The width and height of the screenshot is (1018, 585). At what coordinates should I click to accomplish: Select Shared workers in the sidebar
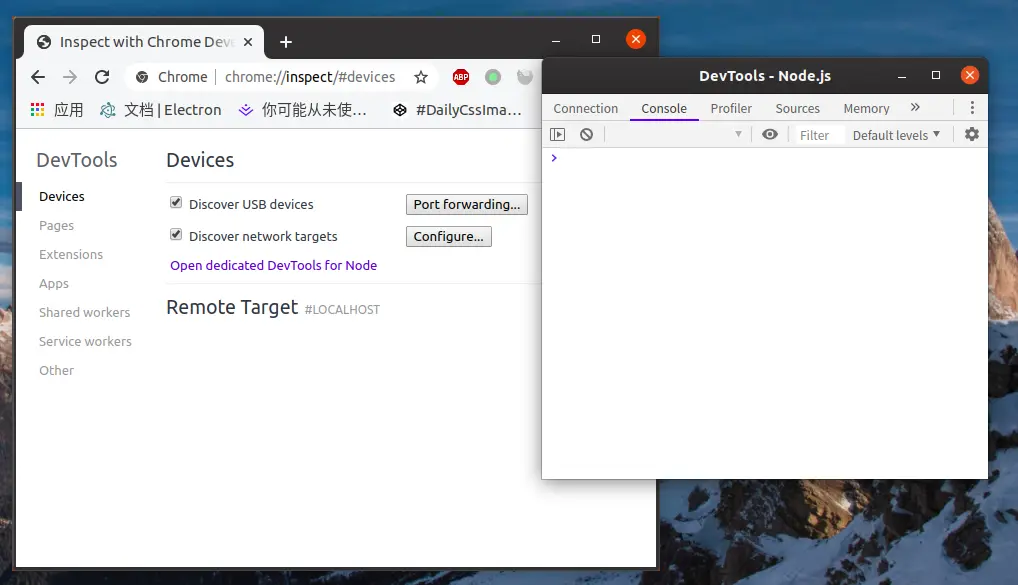click(84, 312)
